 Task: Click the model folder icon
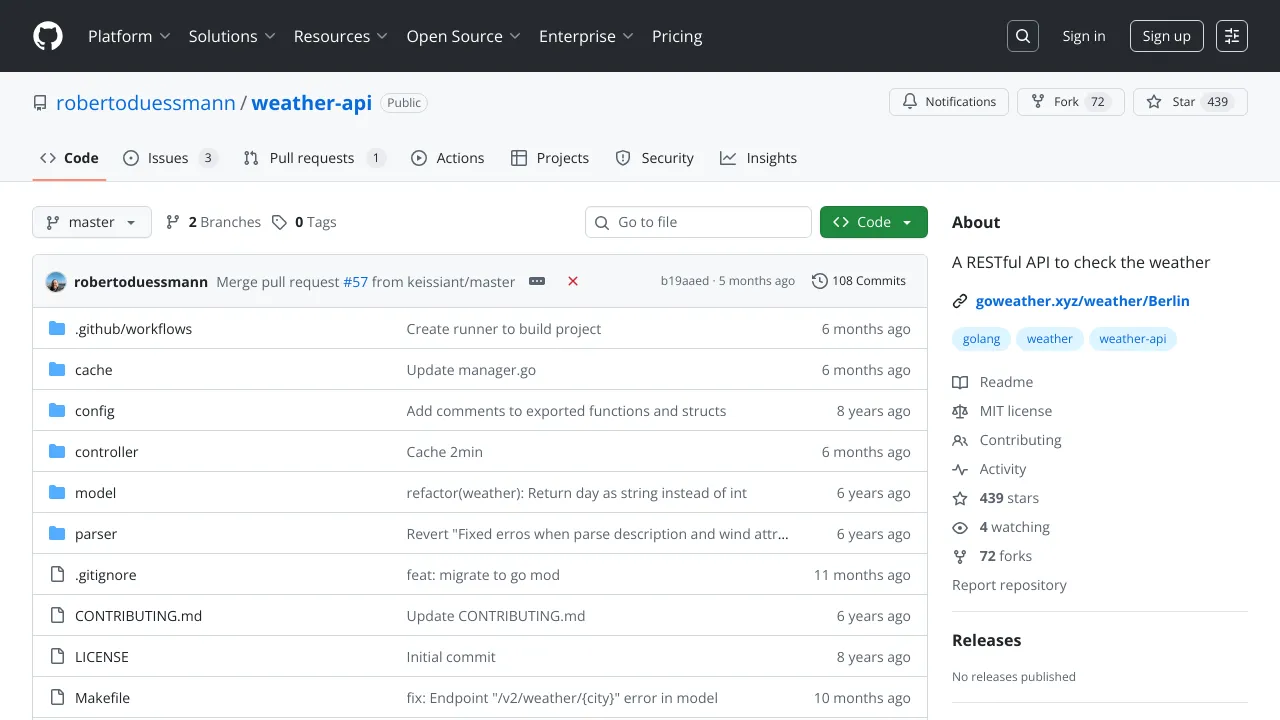57,493
